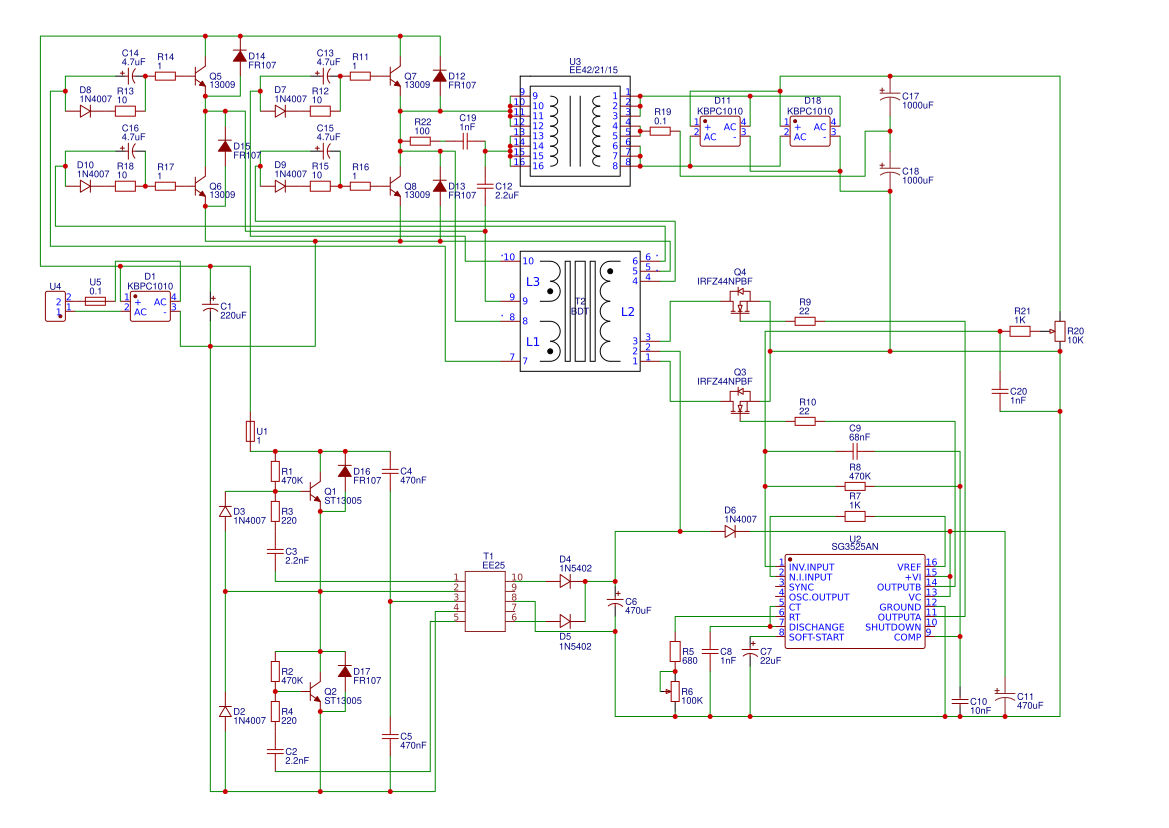This screenshot has height=828, width=1169.
Task: Select the D11 KBPC1010 bridge rectifier
Action: 720,131
